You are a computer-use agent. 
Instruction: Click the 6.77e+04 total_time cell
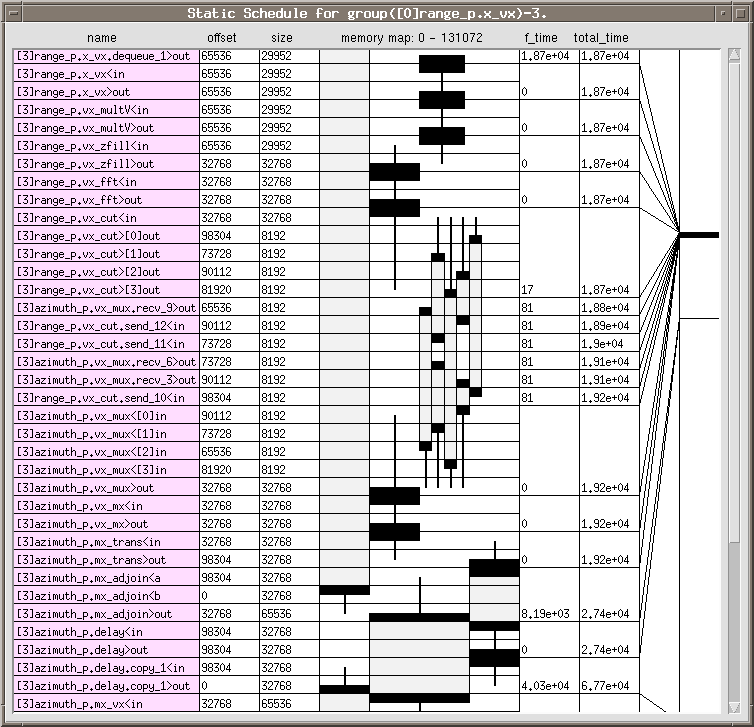pyautogui.click(x=606, y=686)
